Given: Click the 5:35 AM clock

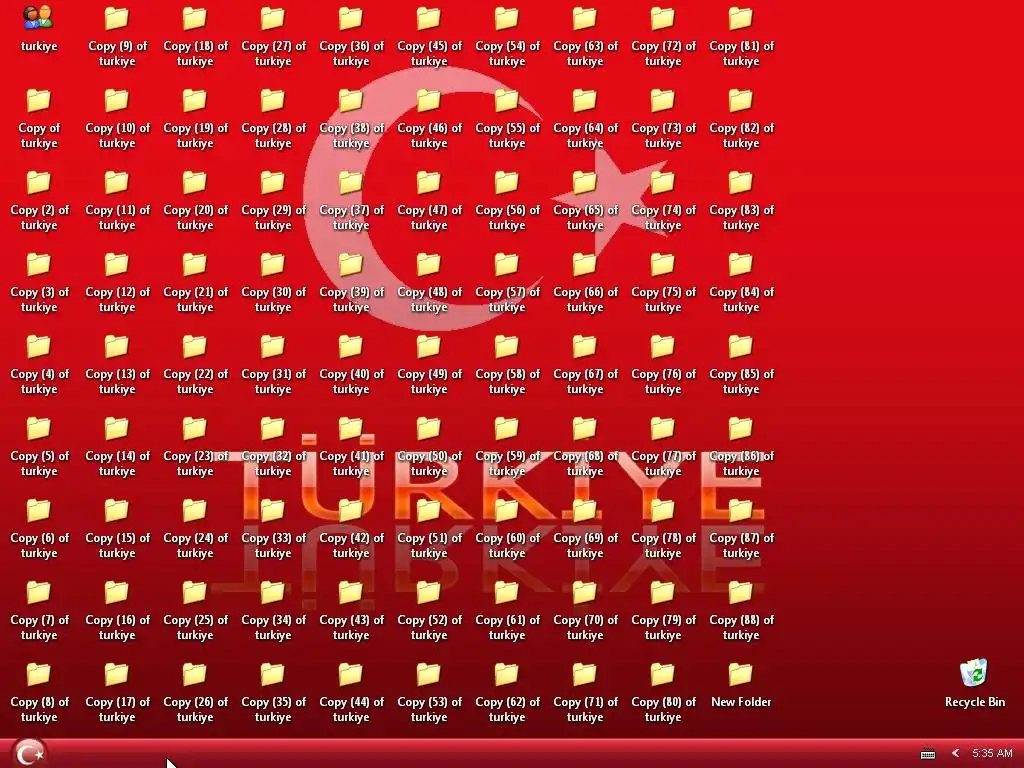Looking at the screenshot, I should click(992, 753).
